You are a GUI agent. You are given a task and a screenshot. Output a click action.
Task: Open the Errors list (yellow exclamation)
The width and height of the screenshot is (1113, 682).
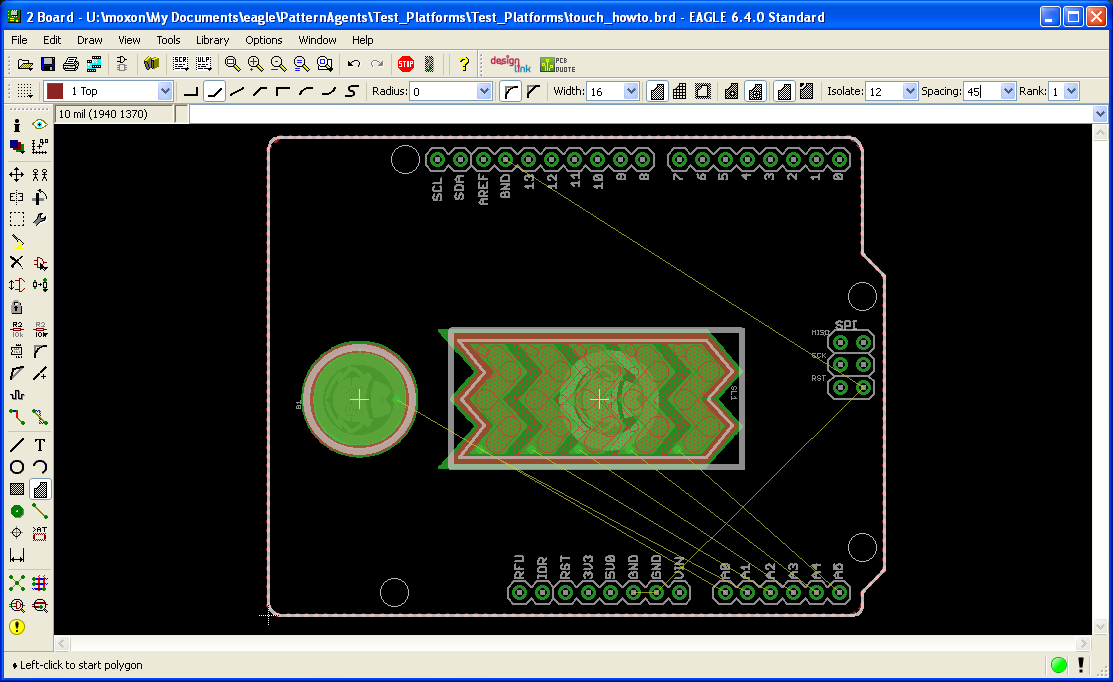17,627
